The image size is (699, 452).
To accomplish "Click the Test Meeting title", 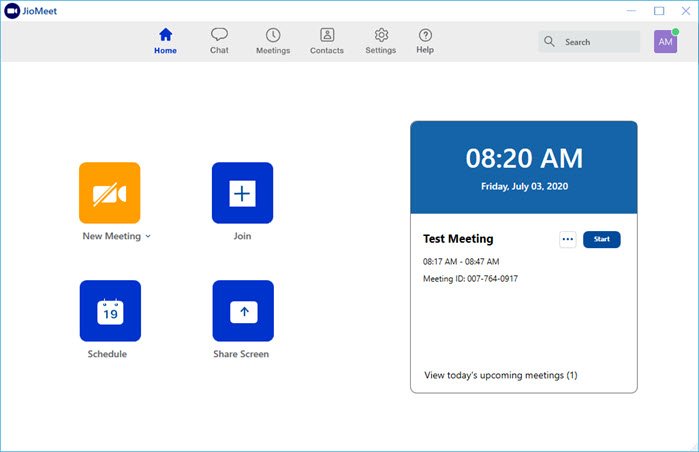I will 458,239.
